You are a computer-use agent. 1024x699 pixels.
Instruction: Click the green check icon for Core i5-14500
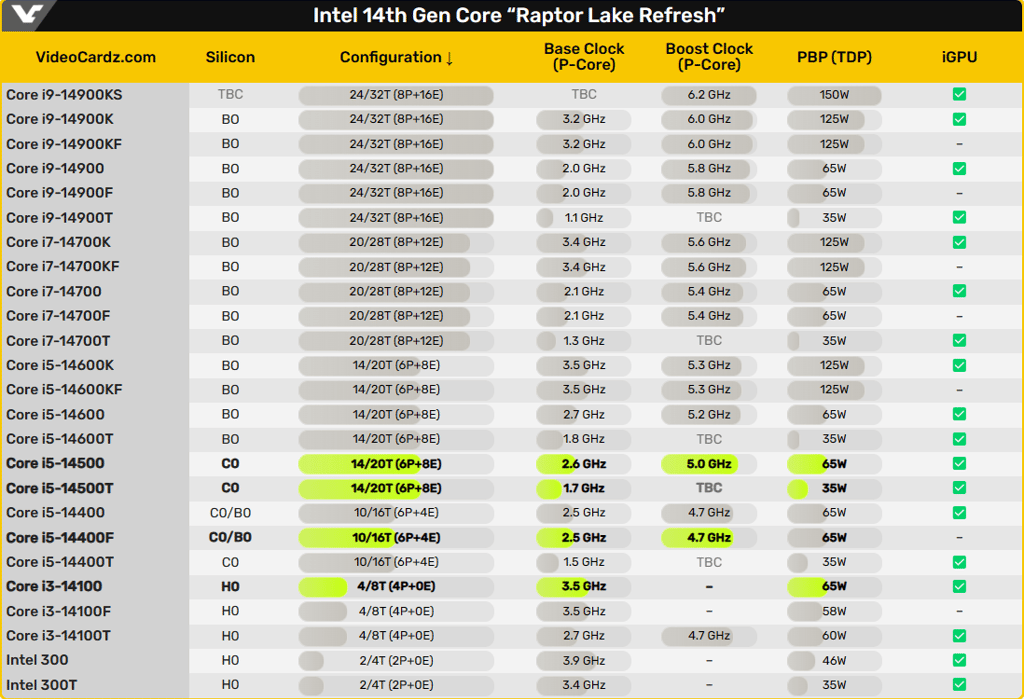click(x=959, y=463)
